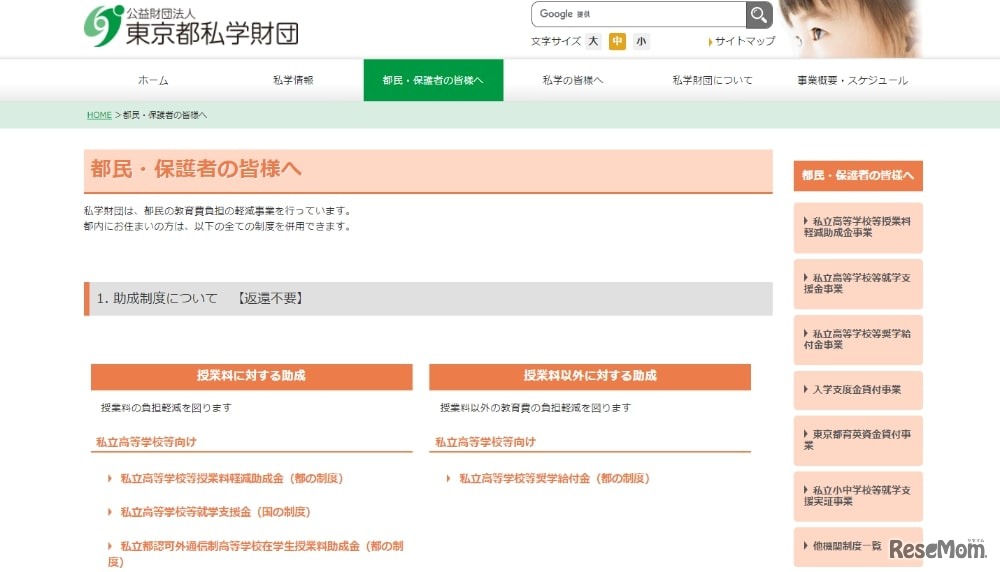Open sidebar 東京都育英資金貸付事業
The width and height of the screenshot is (1000, 572).
[x=858, y=440]
